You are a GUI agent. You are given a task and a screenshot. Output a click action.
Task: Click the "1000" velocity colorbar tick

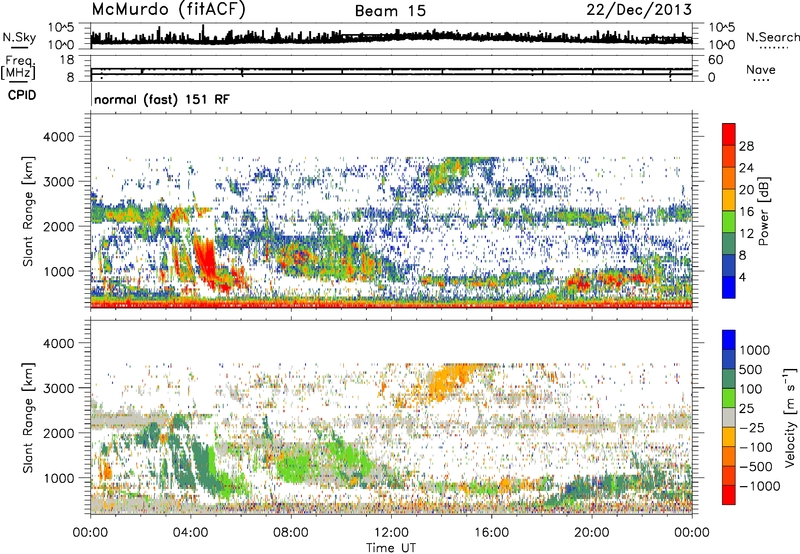click(x=755, y=350)
